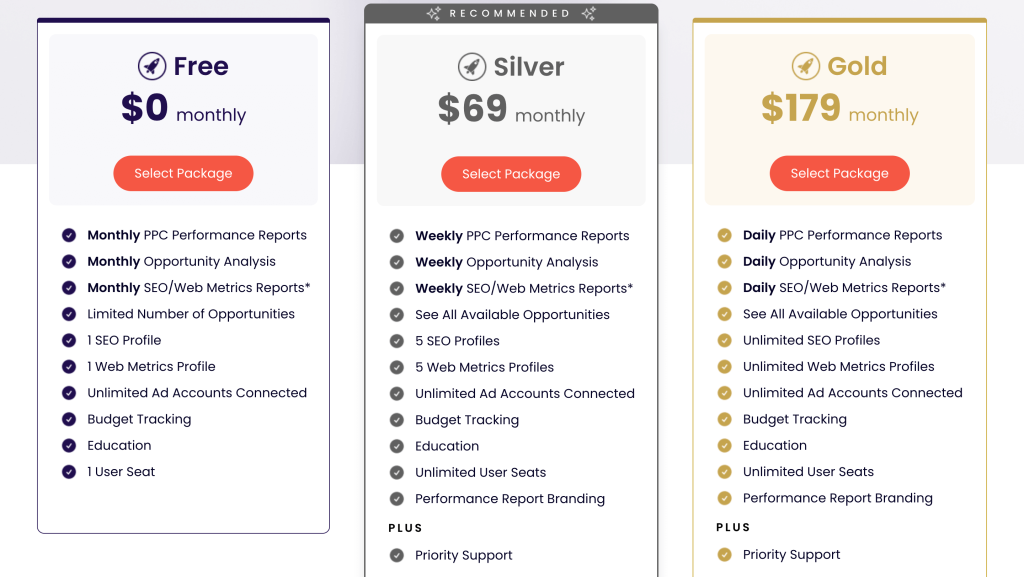Click the checkmark beside Weekly Opportunity Analysis
This screenshot has width=1024, height=577.
396,262
